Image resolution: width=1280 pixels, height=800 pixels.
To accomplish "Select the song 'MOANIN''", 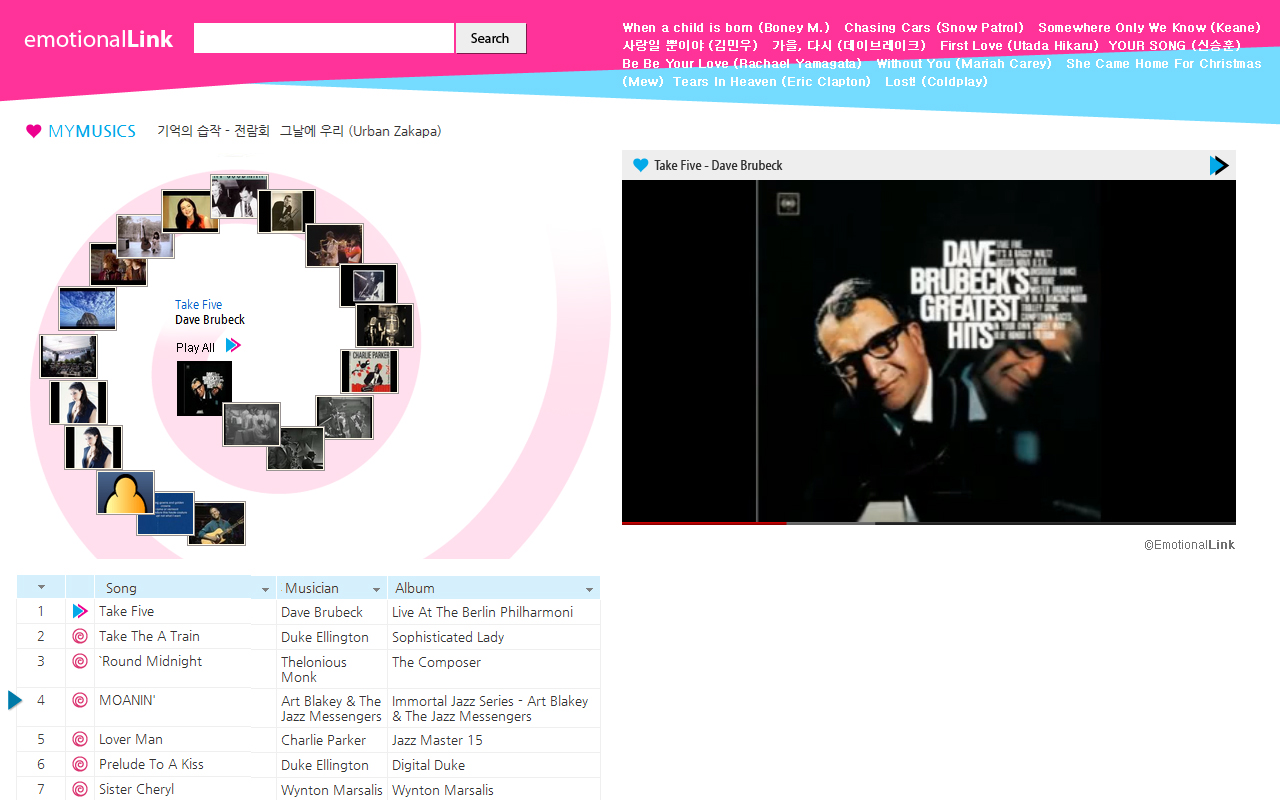I will (127, 700).
